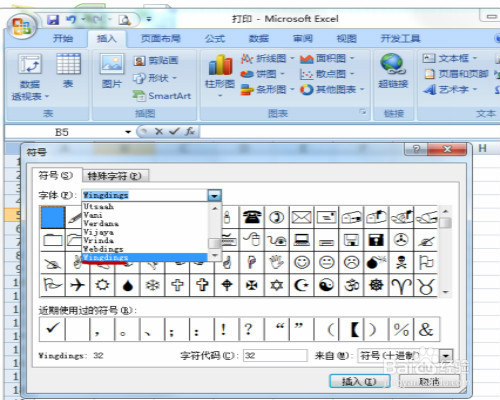
Task: Select the Special Characters (特殊字符) tab
Action: (x=115, y=176)
